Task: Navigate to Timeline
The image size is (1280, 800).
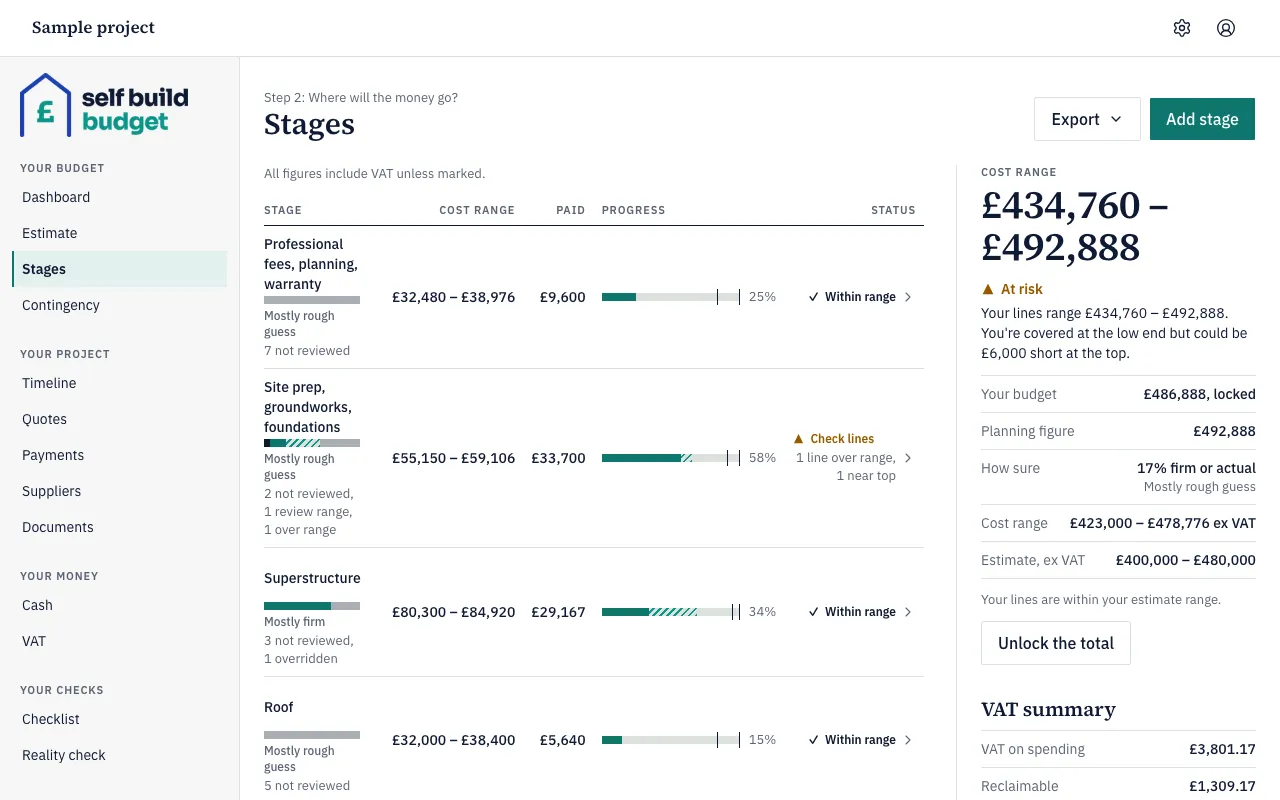Action: point(119,383)
